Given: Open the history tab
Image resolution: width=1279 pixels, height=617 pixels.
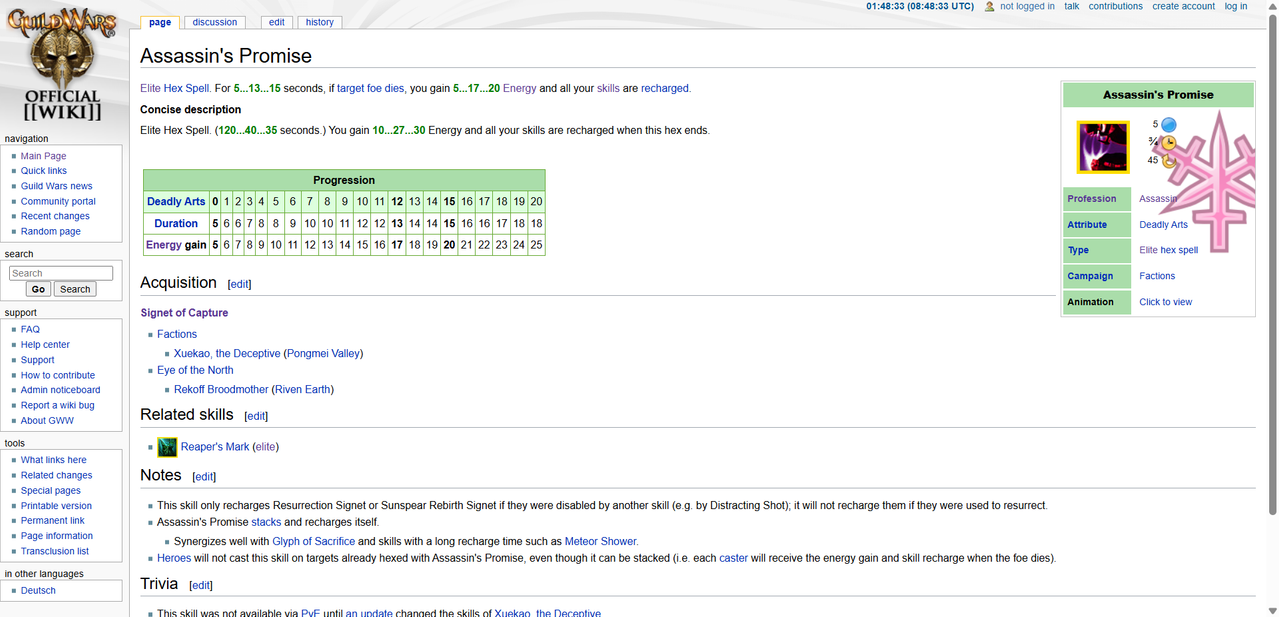Looking at the screenshot, I should (x=320, y=22).
